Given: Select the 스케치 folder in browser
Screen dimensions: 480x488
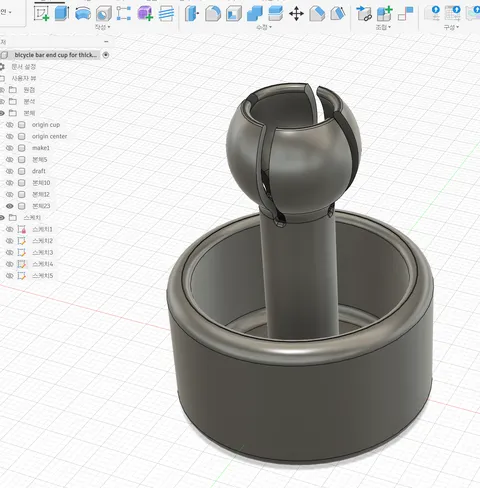Looking at the screenshot, I should pyautogui.click(x=32, y=218).
